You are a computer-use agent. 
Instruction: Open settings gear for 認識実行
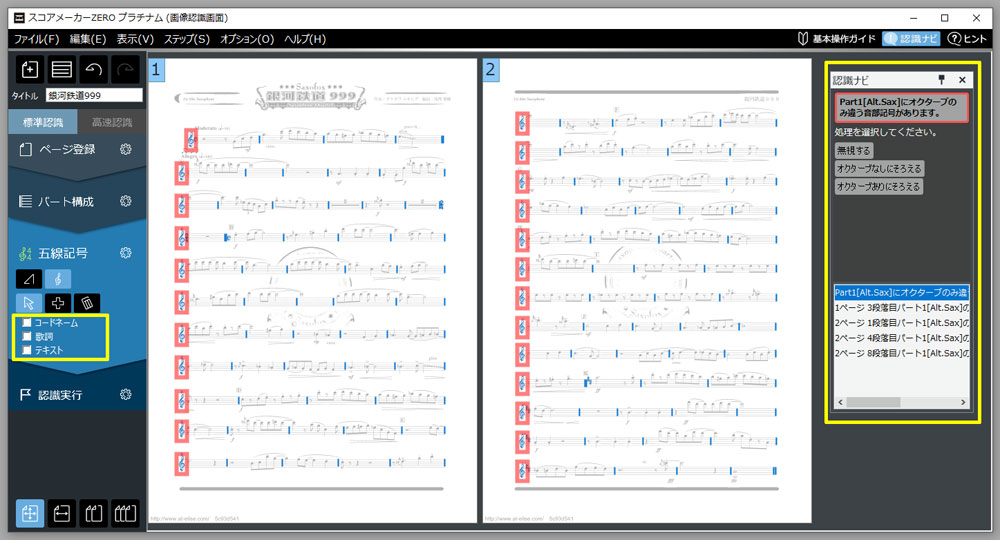[x=126, y=394]
